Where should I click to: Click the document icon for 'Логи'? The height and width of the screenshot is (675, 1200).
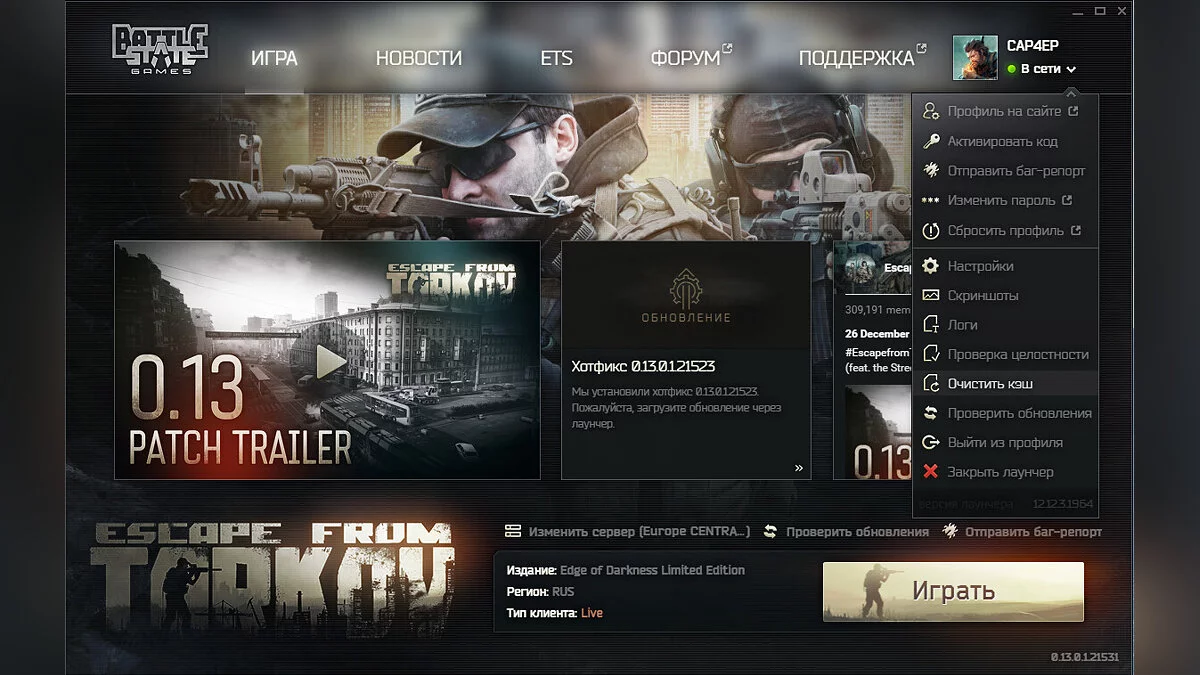pos(931,325)
